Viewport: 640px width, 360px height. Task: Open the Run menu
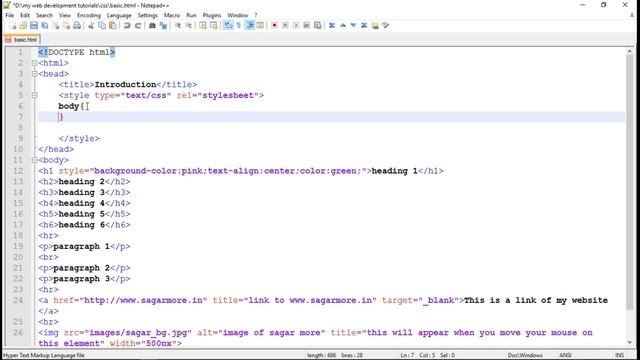click(x=191, y=15)
